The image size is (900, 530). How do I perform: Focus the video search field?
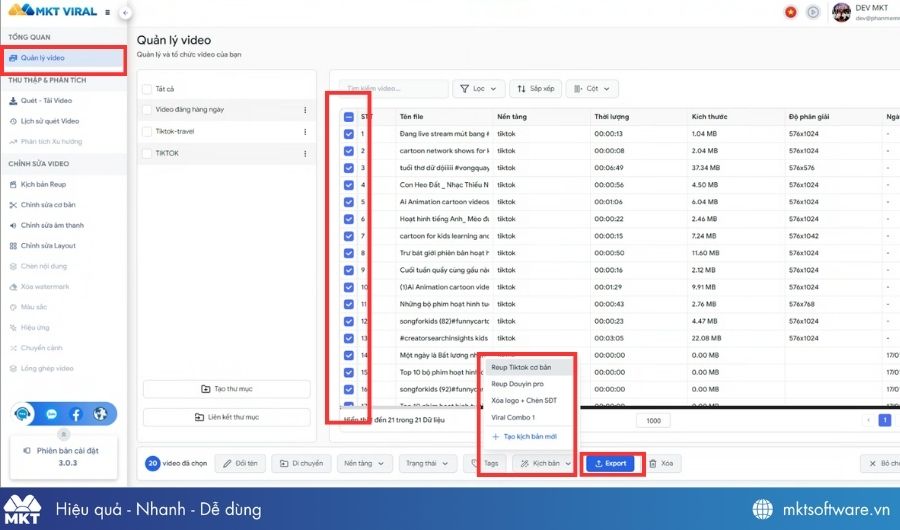pos(394,88)
